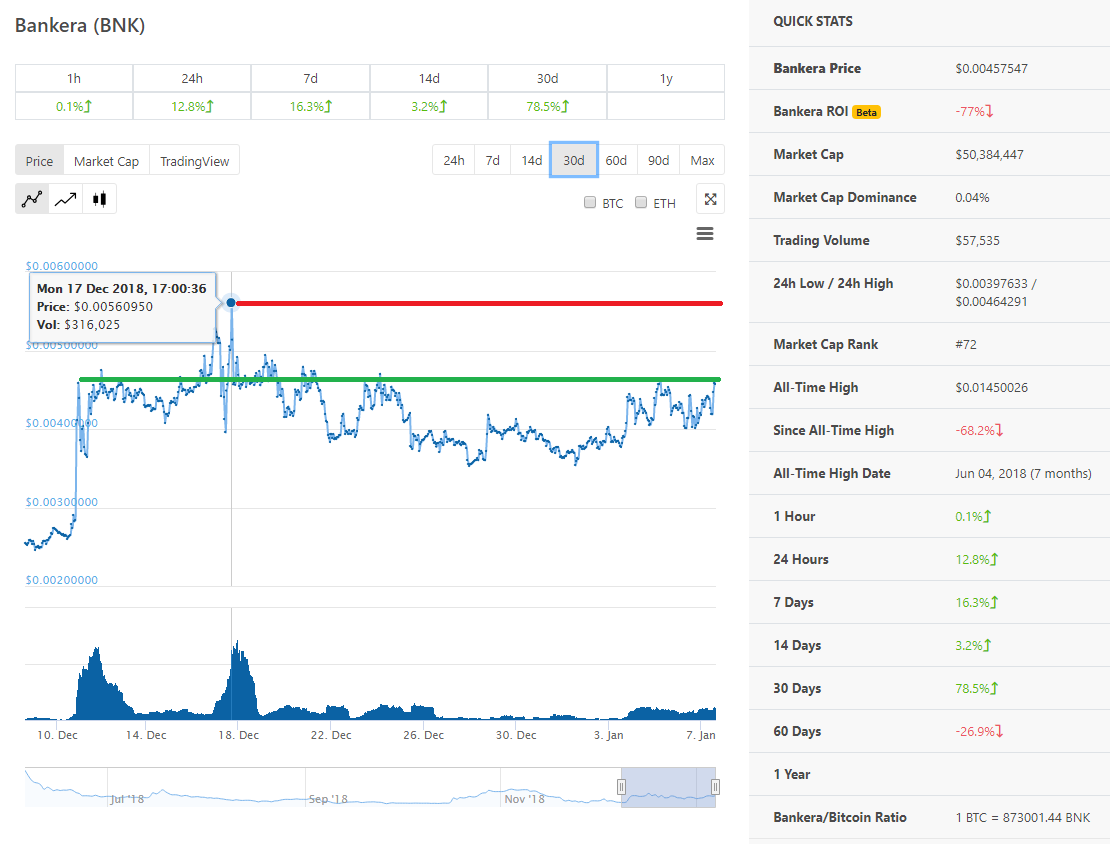Select the 24h chart range button
Viewport: 1110px width, 844px height.
coord(454,160)
